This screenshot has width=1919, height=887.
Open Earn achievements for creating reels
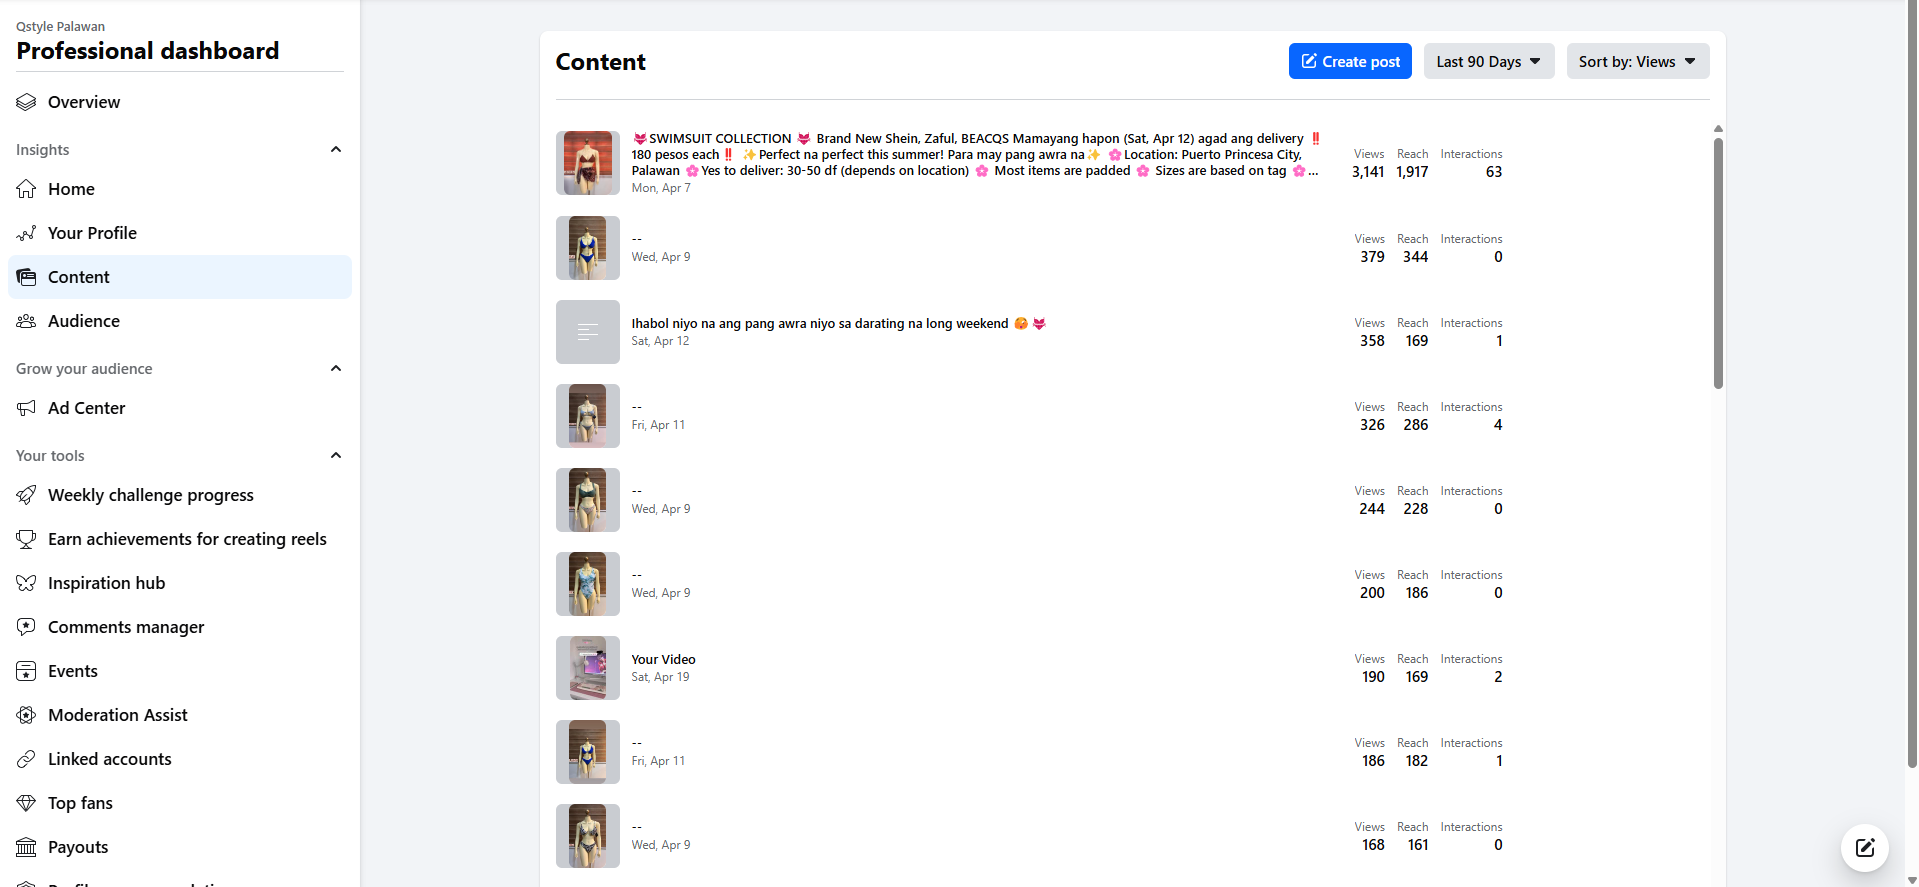pos(180,539)
